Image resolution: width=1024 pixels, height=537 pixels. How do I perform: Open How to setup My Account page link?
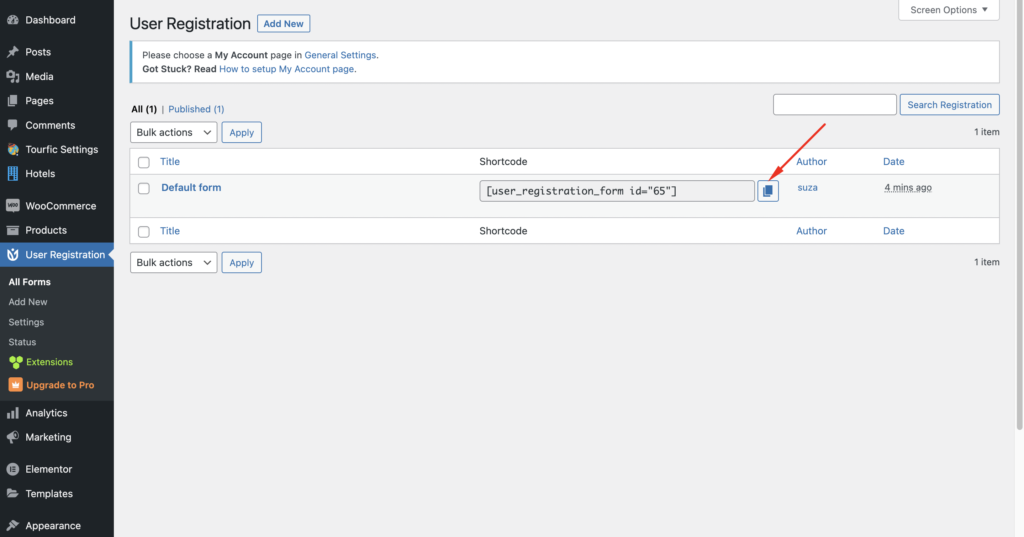pos(287,69)
